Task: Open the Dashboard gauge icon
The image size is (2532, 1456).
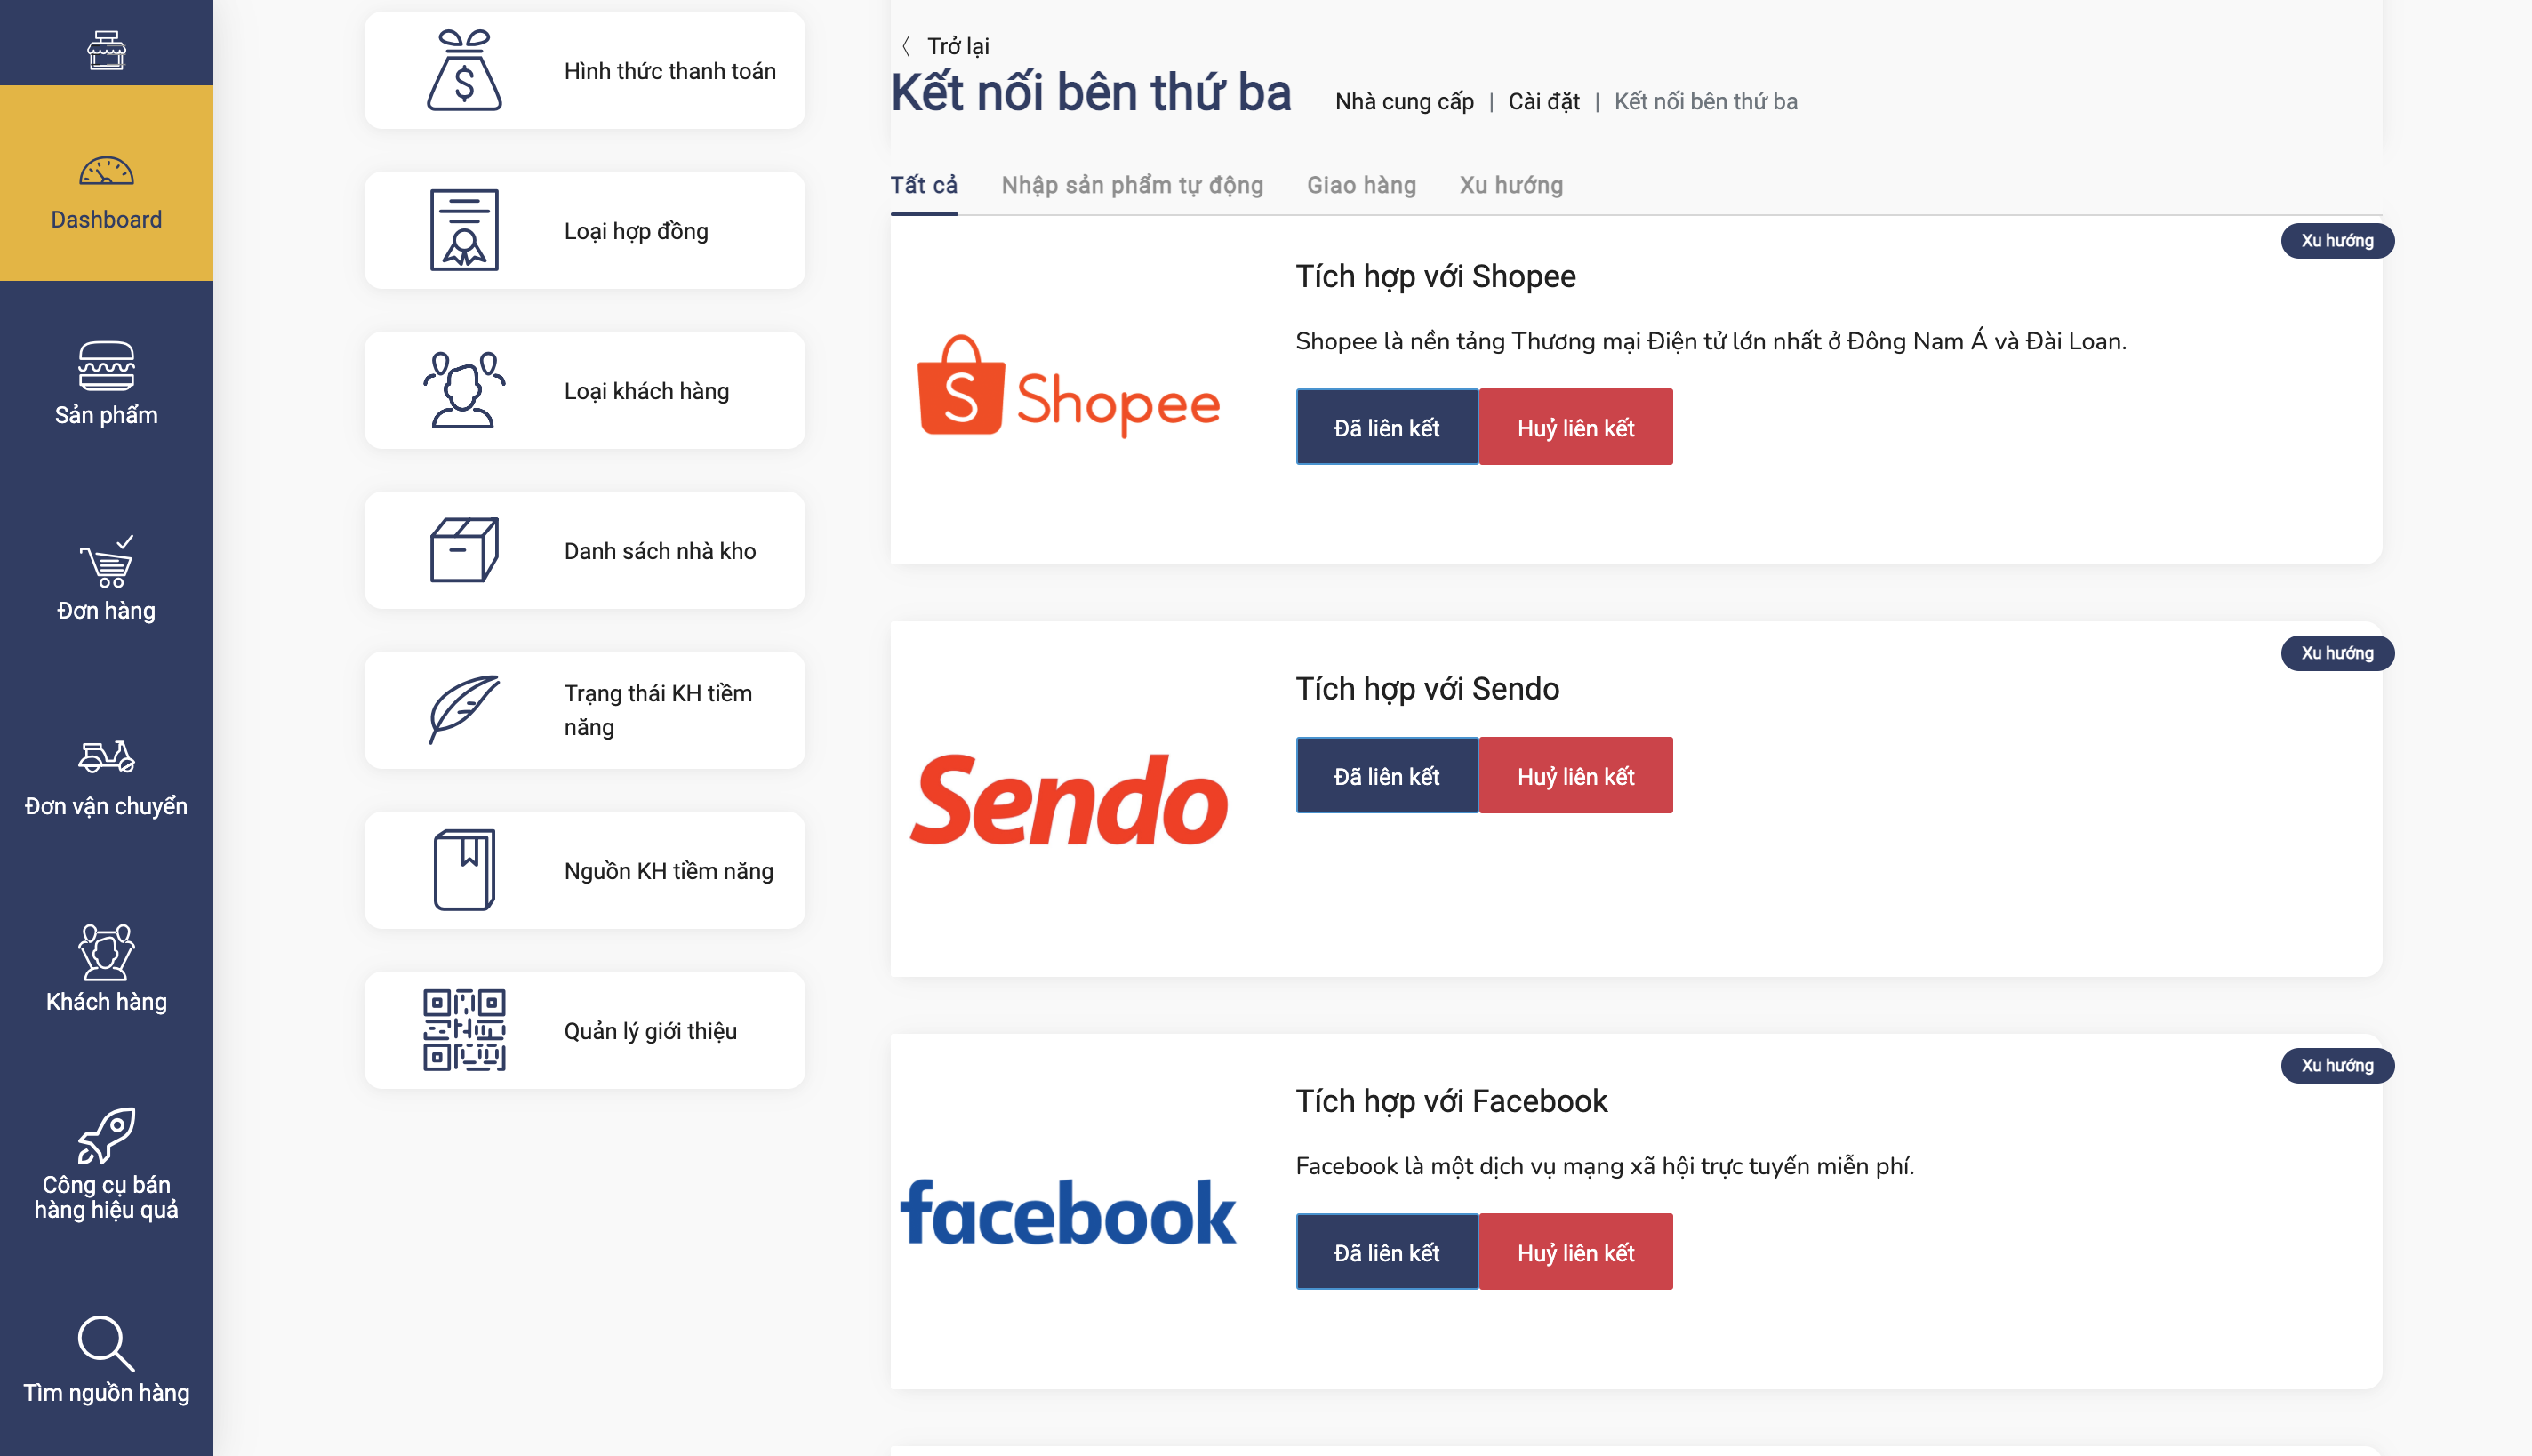Action: (106, 171)
